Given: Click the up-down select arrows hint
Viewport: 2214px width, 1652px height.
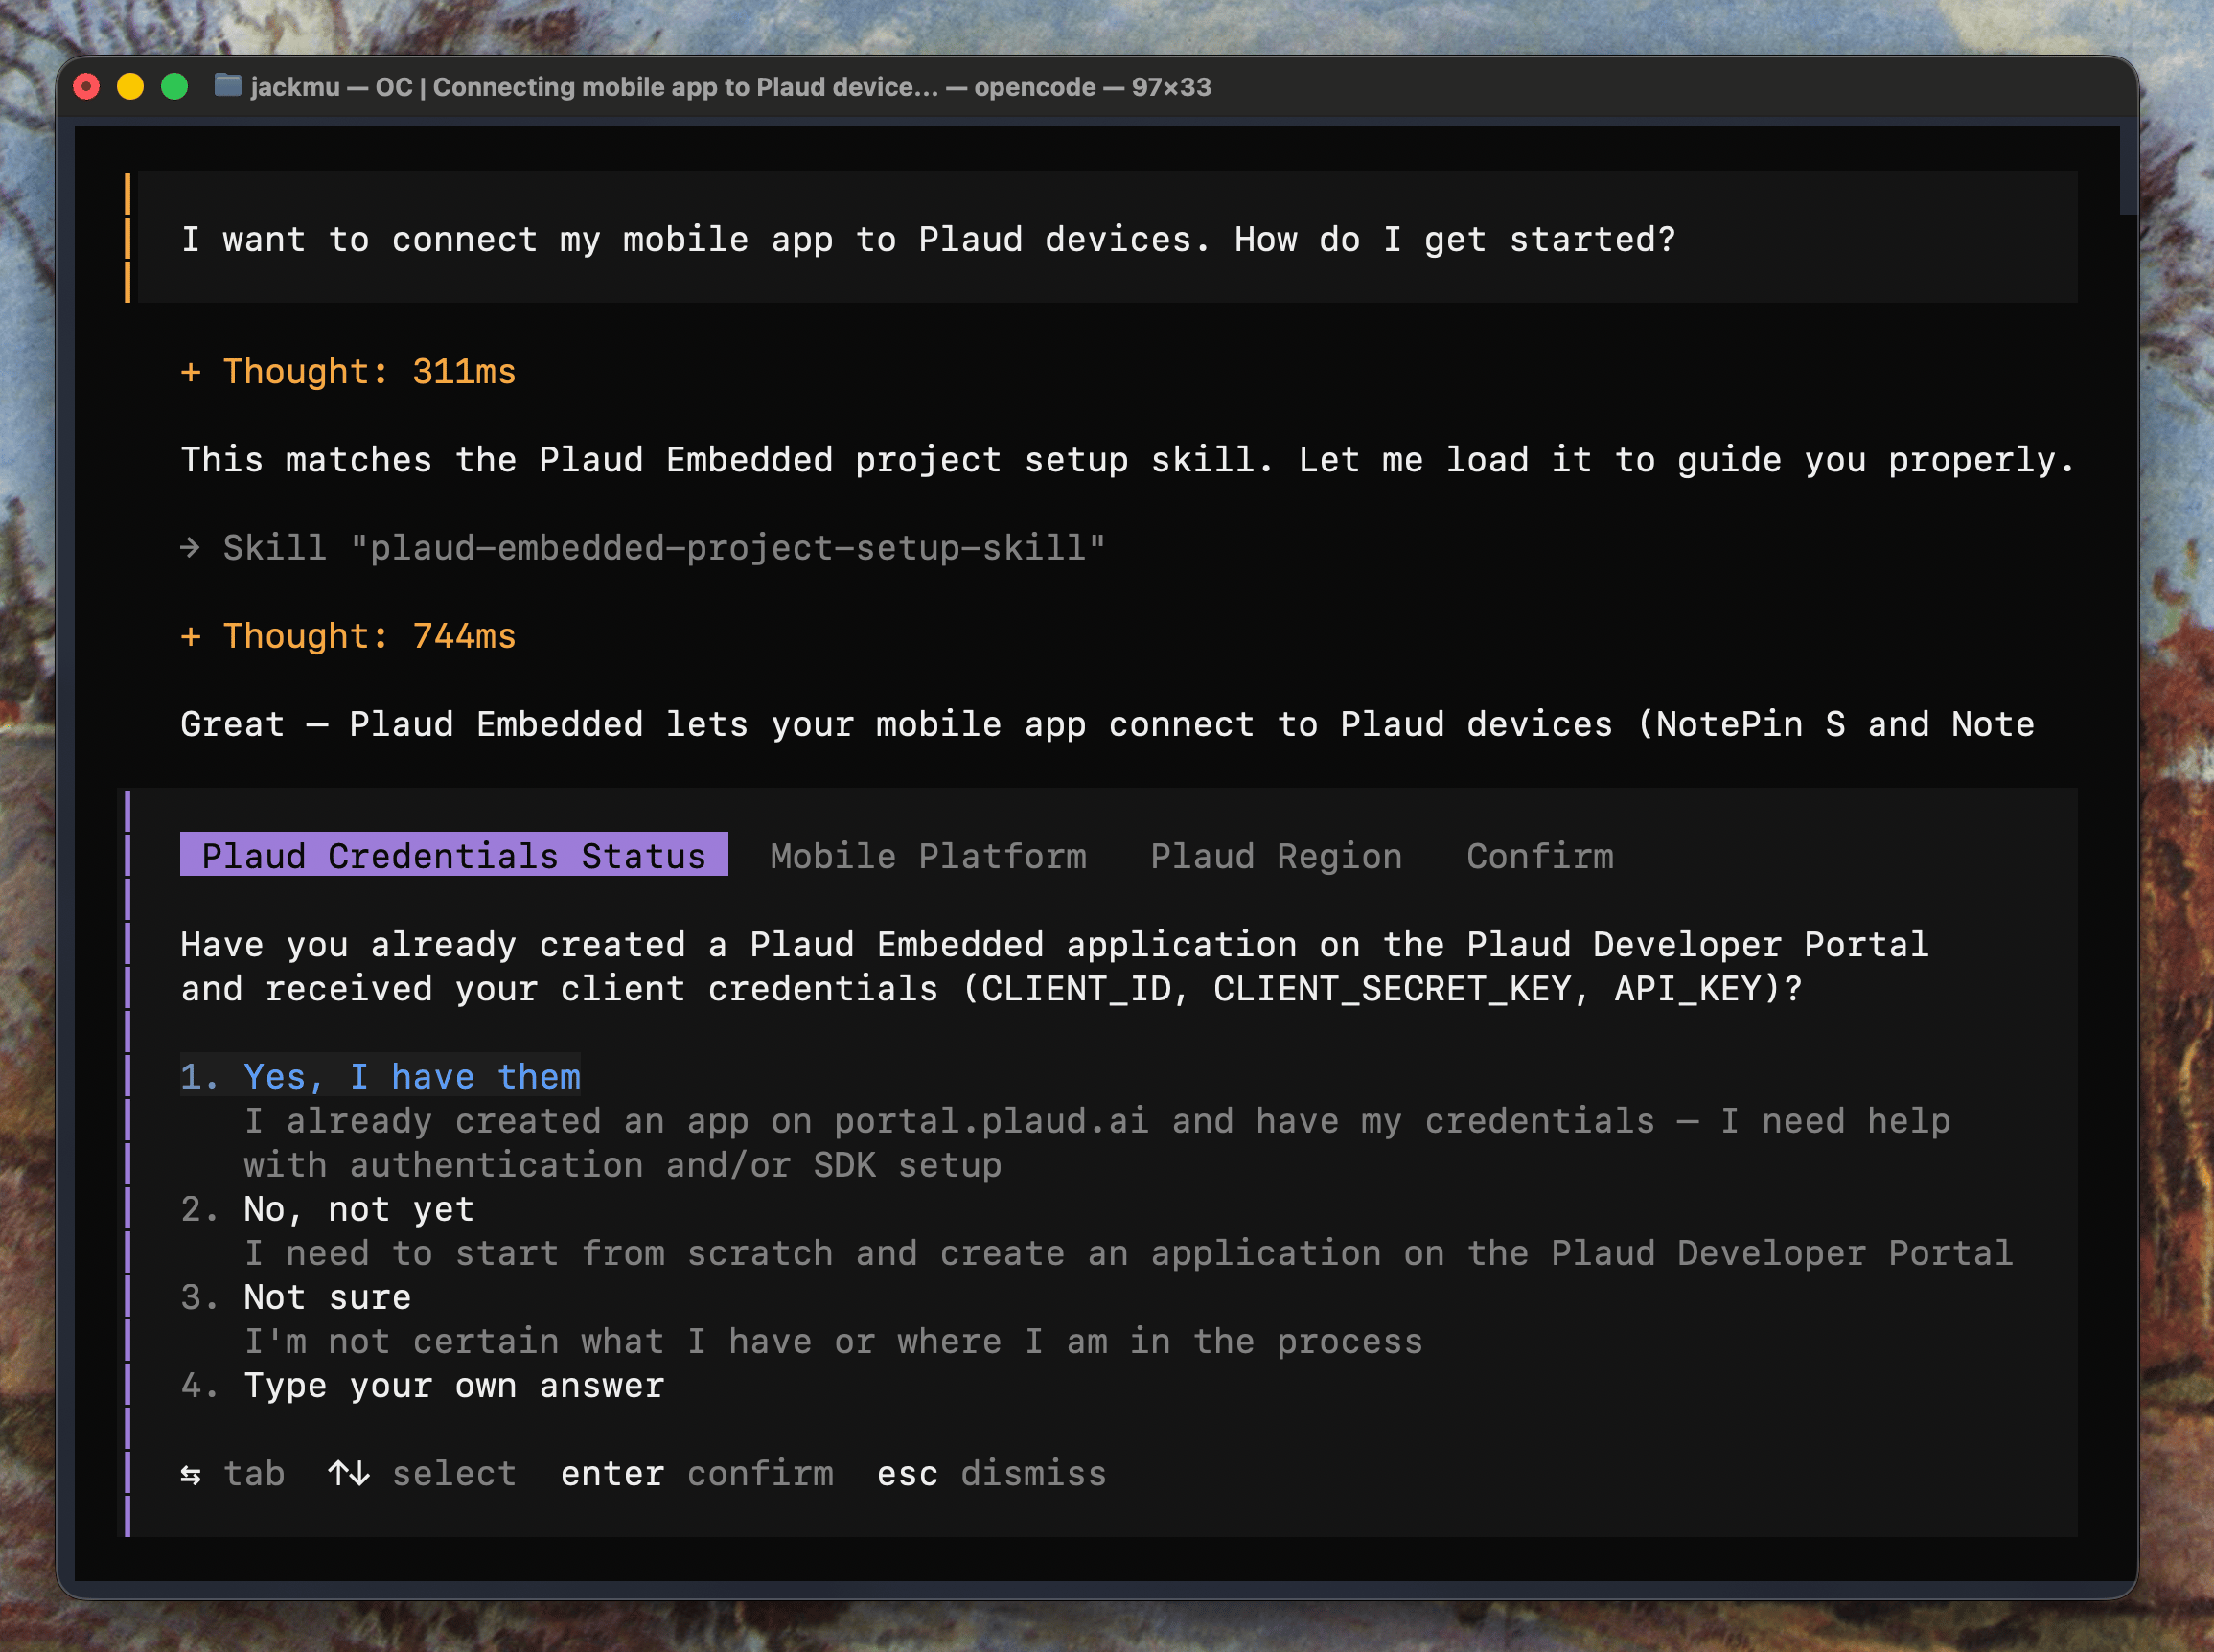Looking at the screenshot, I should pyautogui.click(x=349, y=1473).
